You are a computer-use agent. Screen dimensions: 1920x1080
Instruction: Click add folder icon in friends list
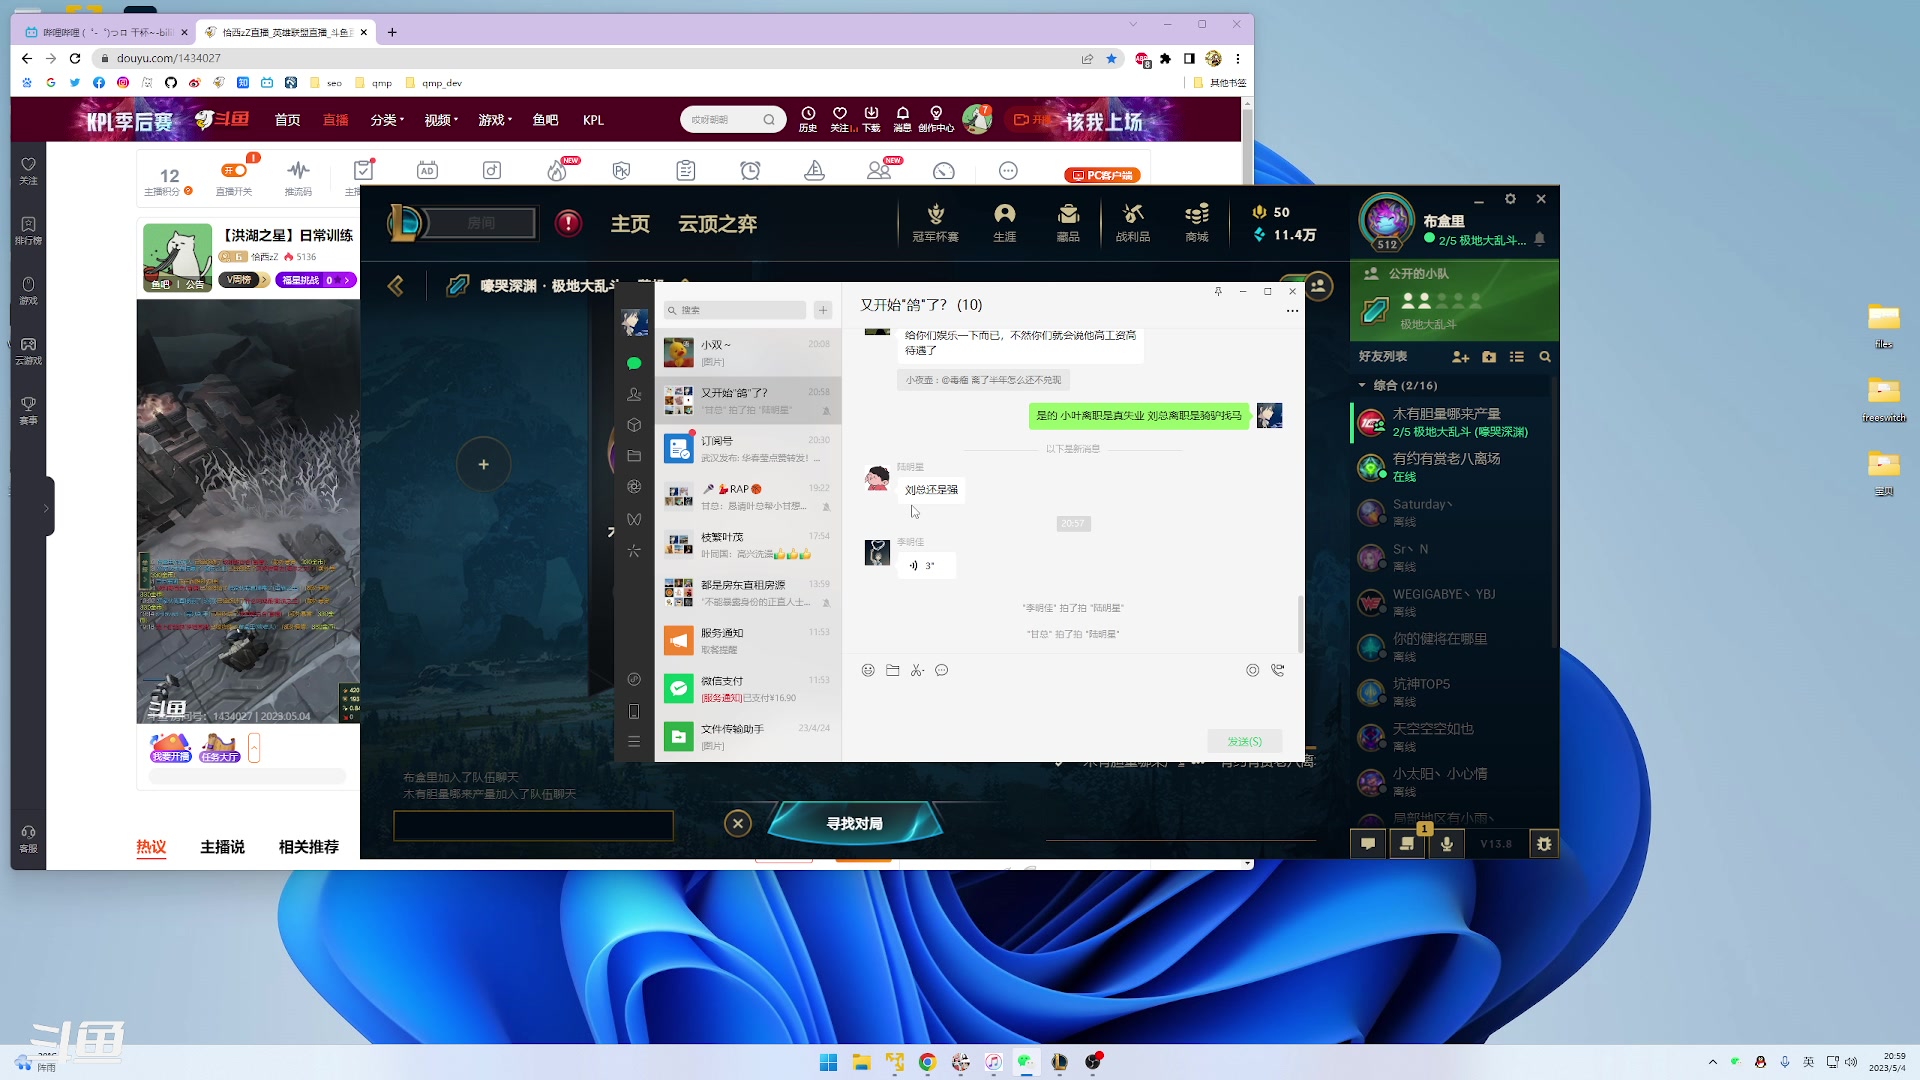[1489, 357]
